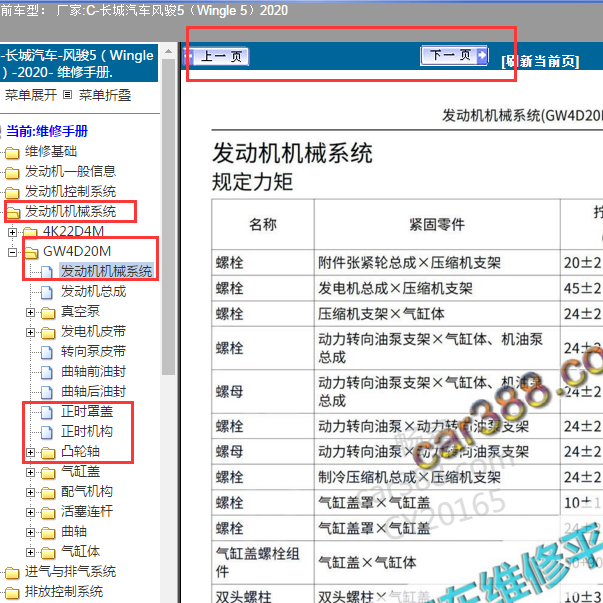Click the small icon between 菜单展开 and 菜单折叠
Screen dimensions: 603x603
[67, 95]
